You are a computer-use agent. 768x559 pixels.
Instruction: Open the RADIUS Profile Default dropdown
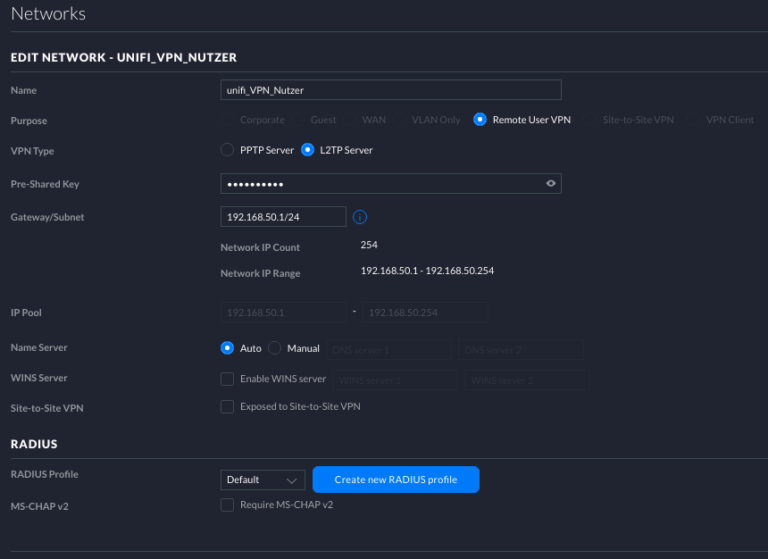263,480
